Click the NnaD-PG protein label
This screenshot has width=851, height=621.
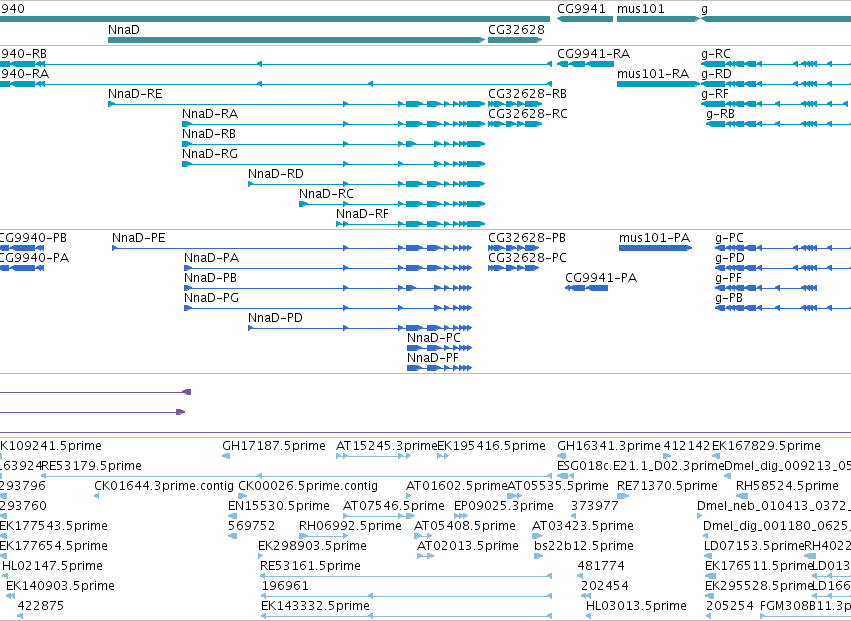[212, 297]
